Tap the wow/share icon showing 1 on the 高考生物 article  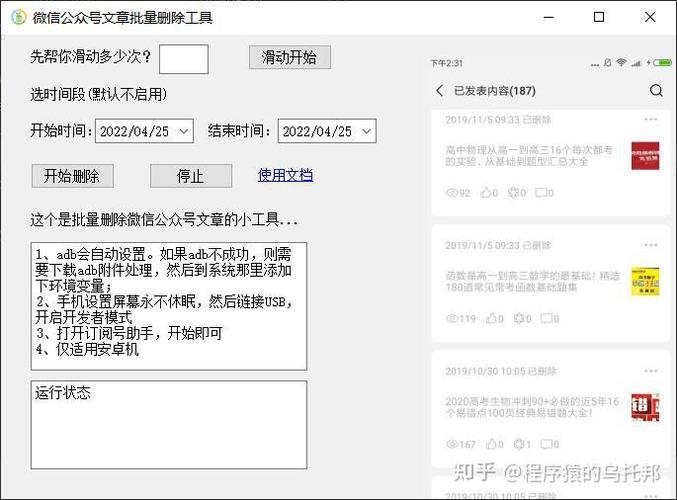pos(519,443)
